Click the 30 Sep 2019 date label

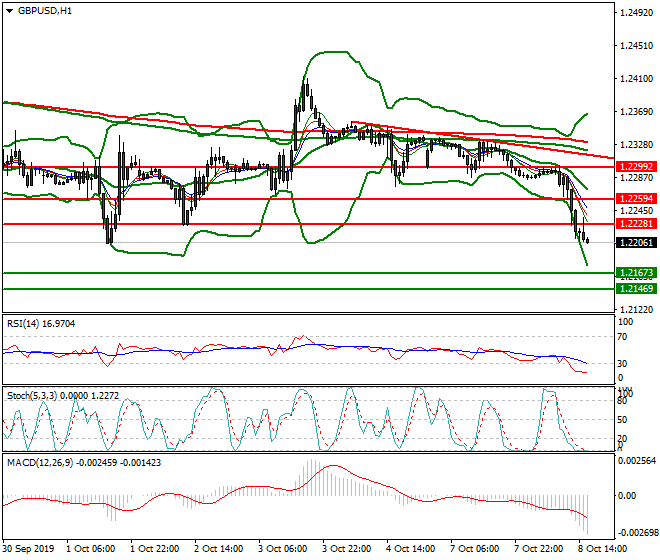(x=30, y=549)
